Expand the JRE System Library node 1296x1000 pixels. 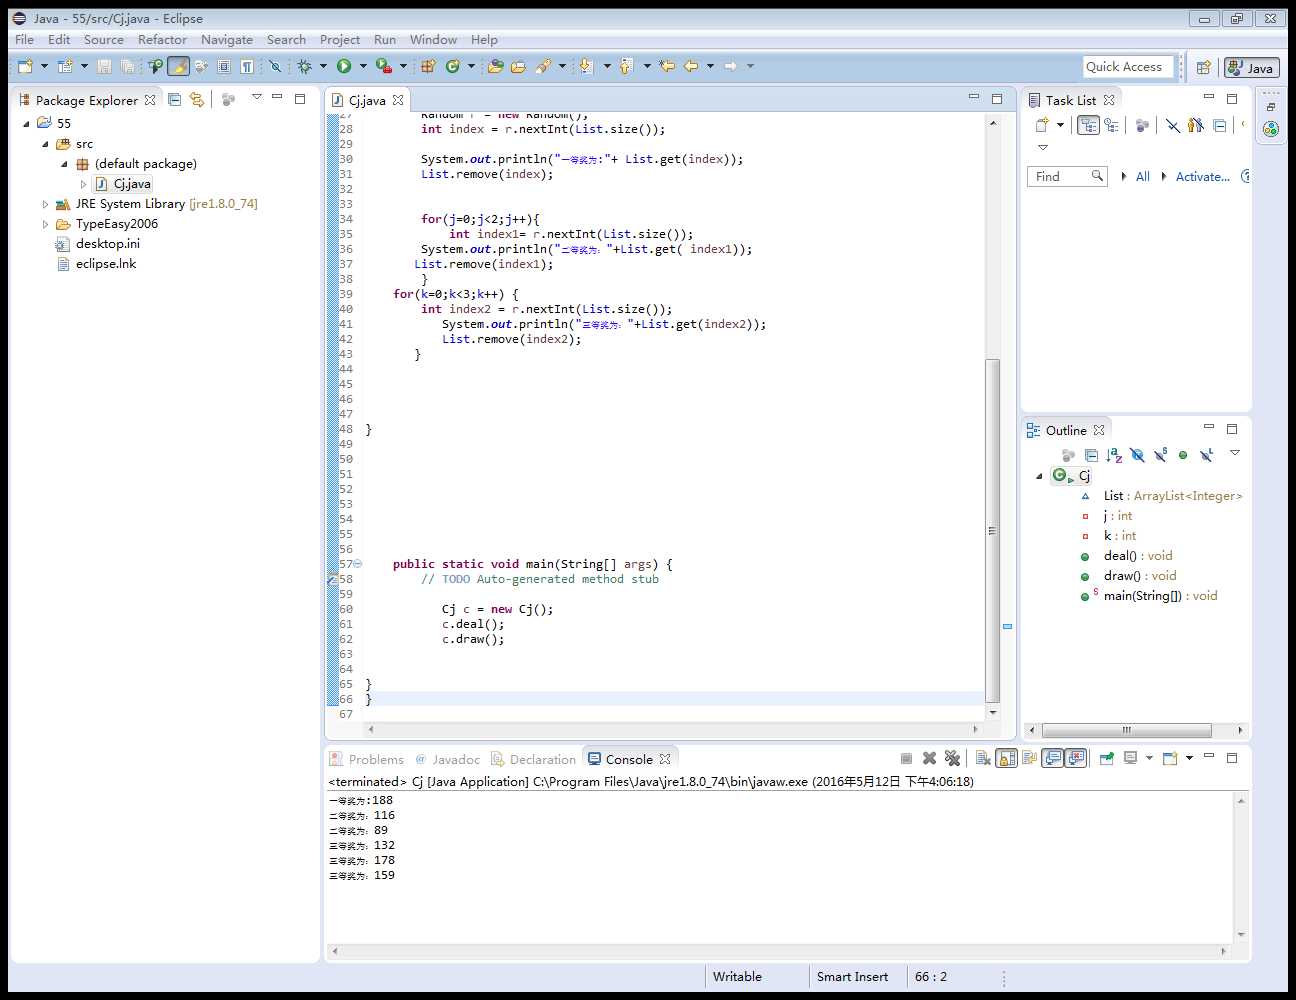click(x=45, y=204)
